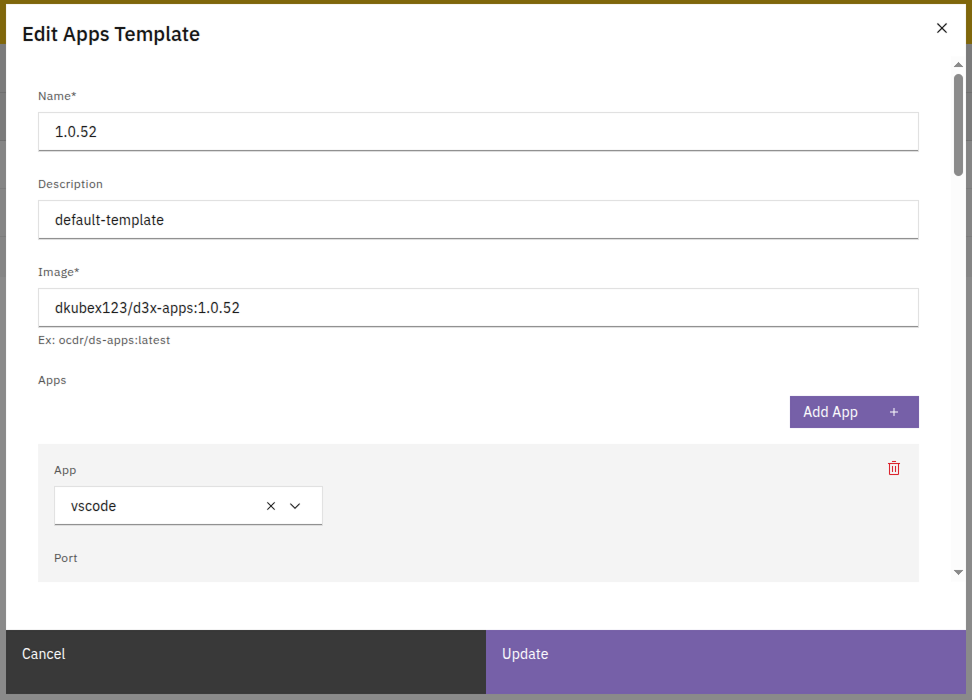Expand the App dropdown chevron
This screenshot has width=972, height=700.
pos(295,506)
